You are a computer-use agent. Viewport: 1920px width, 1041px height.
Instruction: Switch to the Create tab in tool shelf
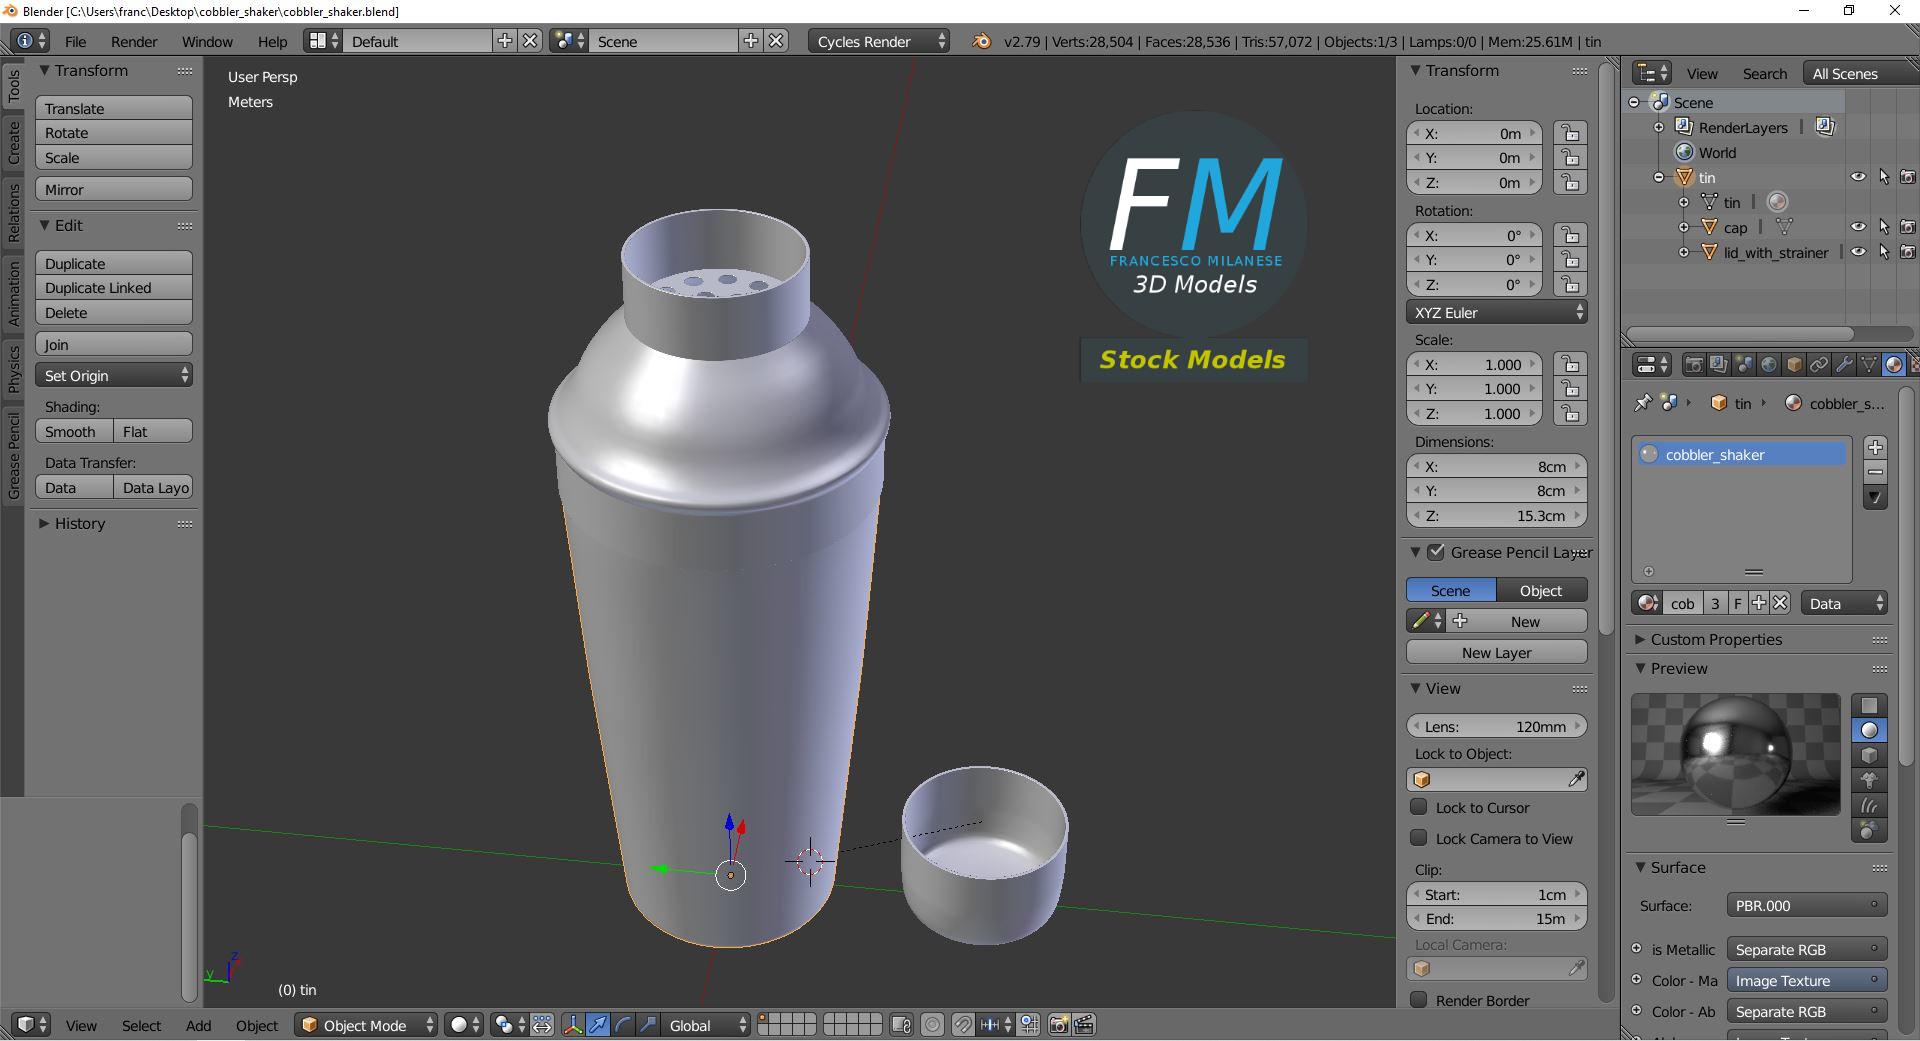pos(13,143)
